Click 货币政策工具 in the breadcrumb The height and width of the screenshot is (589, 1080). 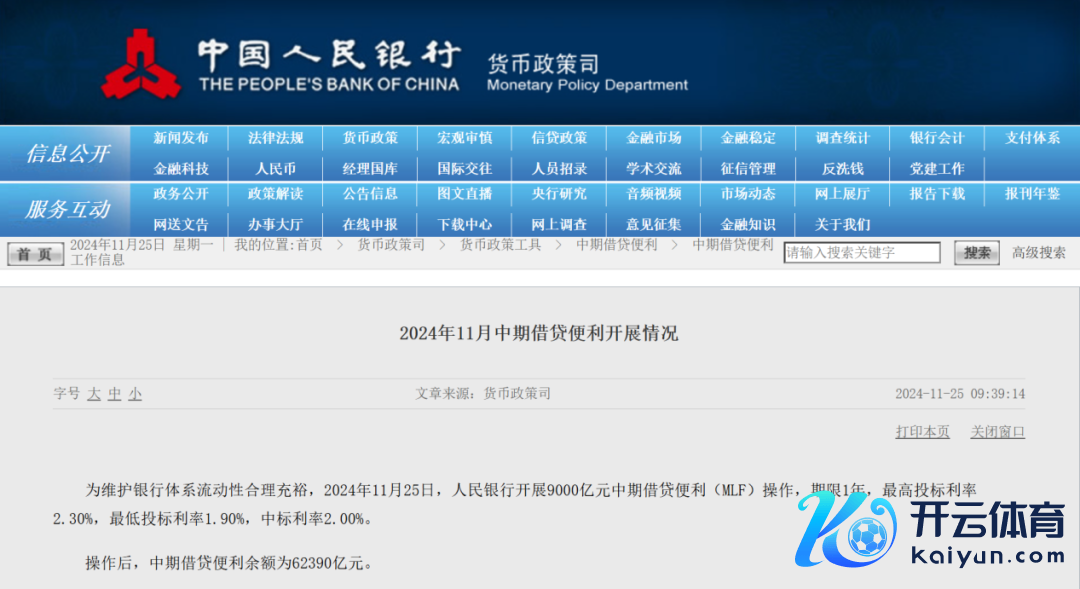500,245
